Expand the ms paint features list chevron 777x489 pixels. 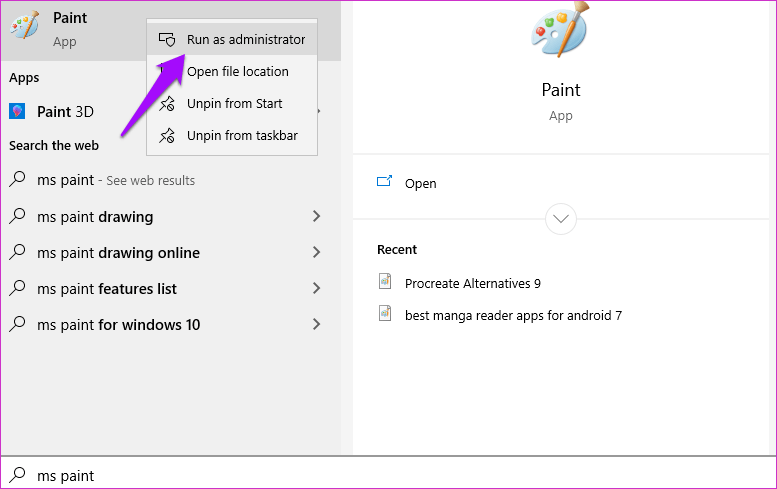tap(316, 289)
